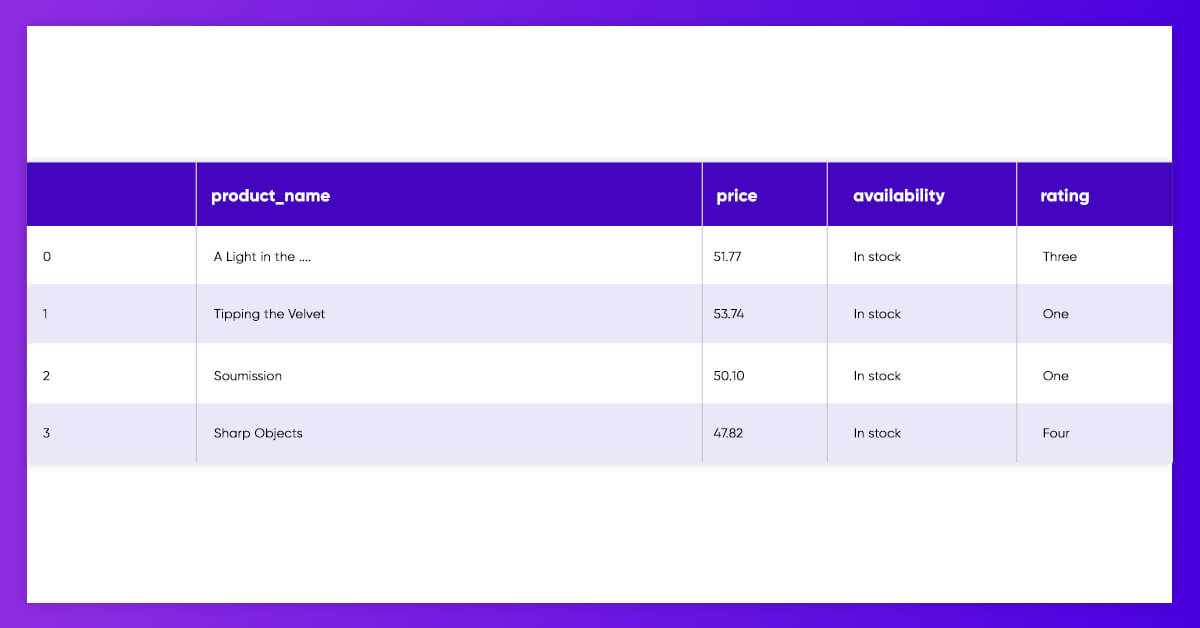
Task: Select the 'Soumission' product cell
Action: click(x=449, y=375)
